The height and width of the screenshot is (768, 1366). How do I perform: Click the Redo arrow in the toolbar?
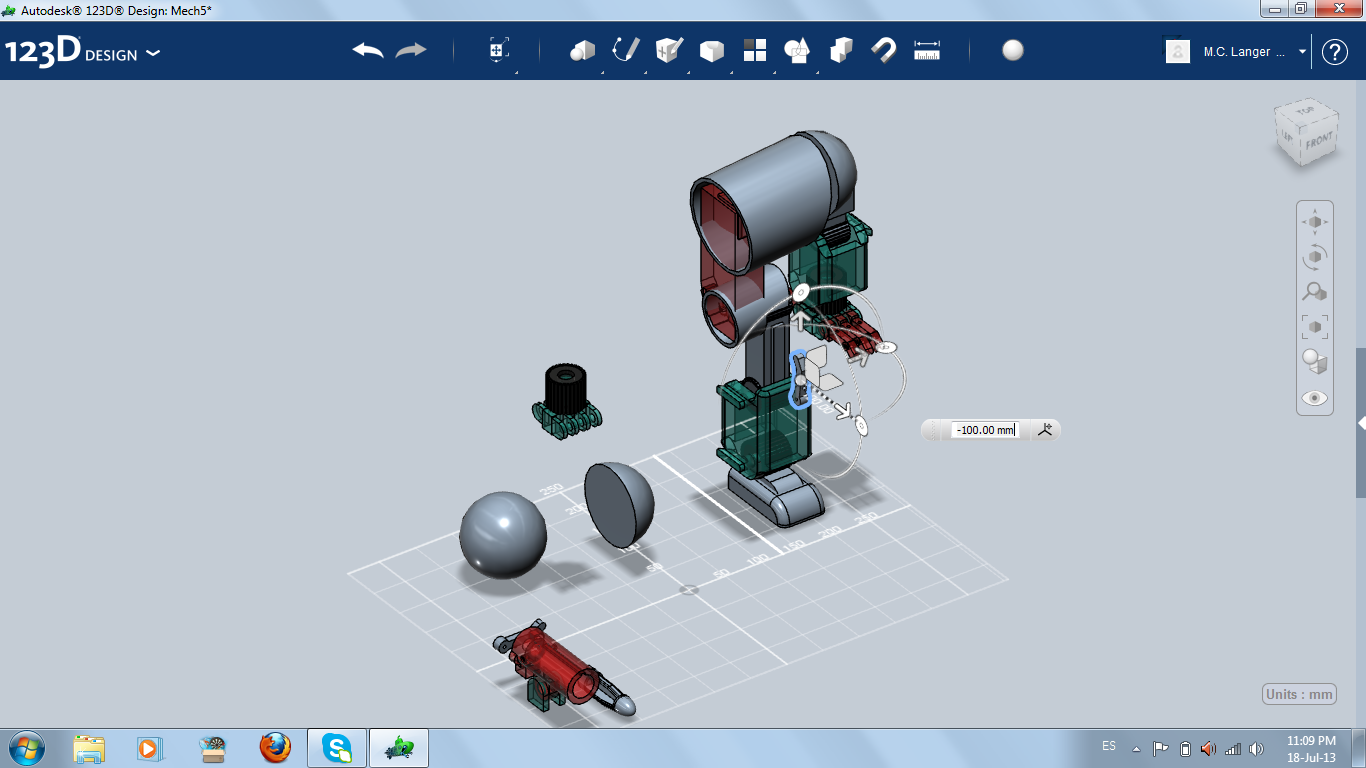coord(411,50)
